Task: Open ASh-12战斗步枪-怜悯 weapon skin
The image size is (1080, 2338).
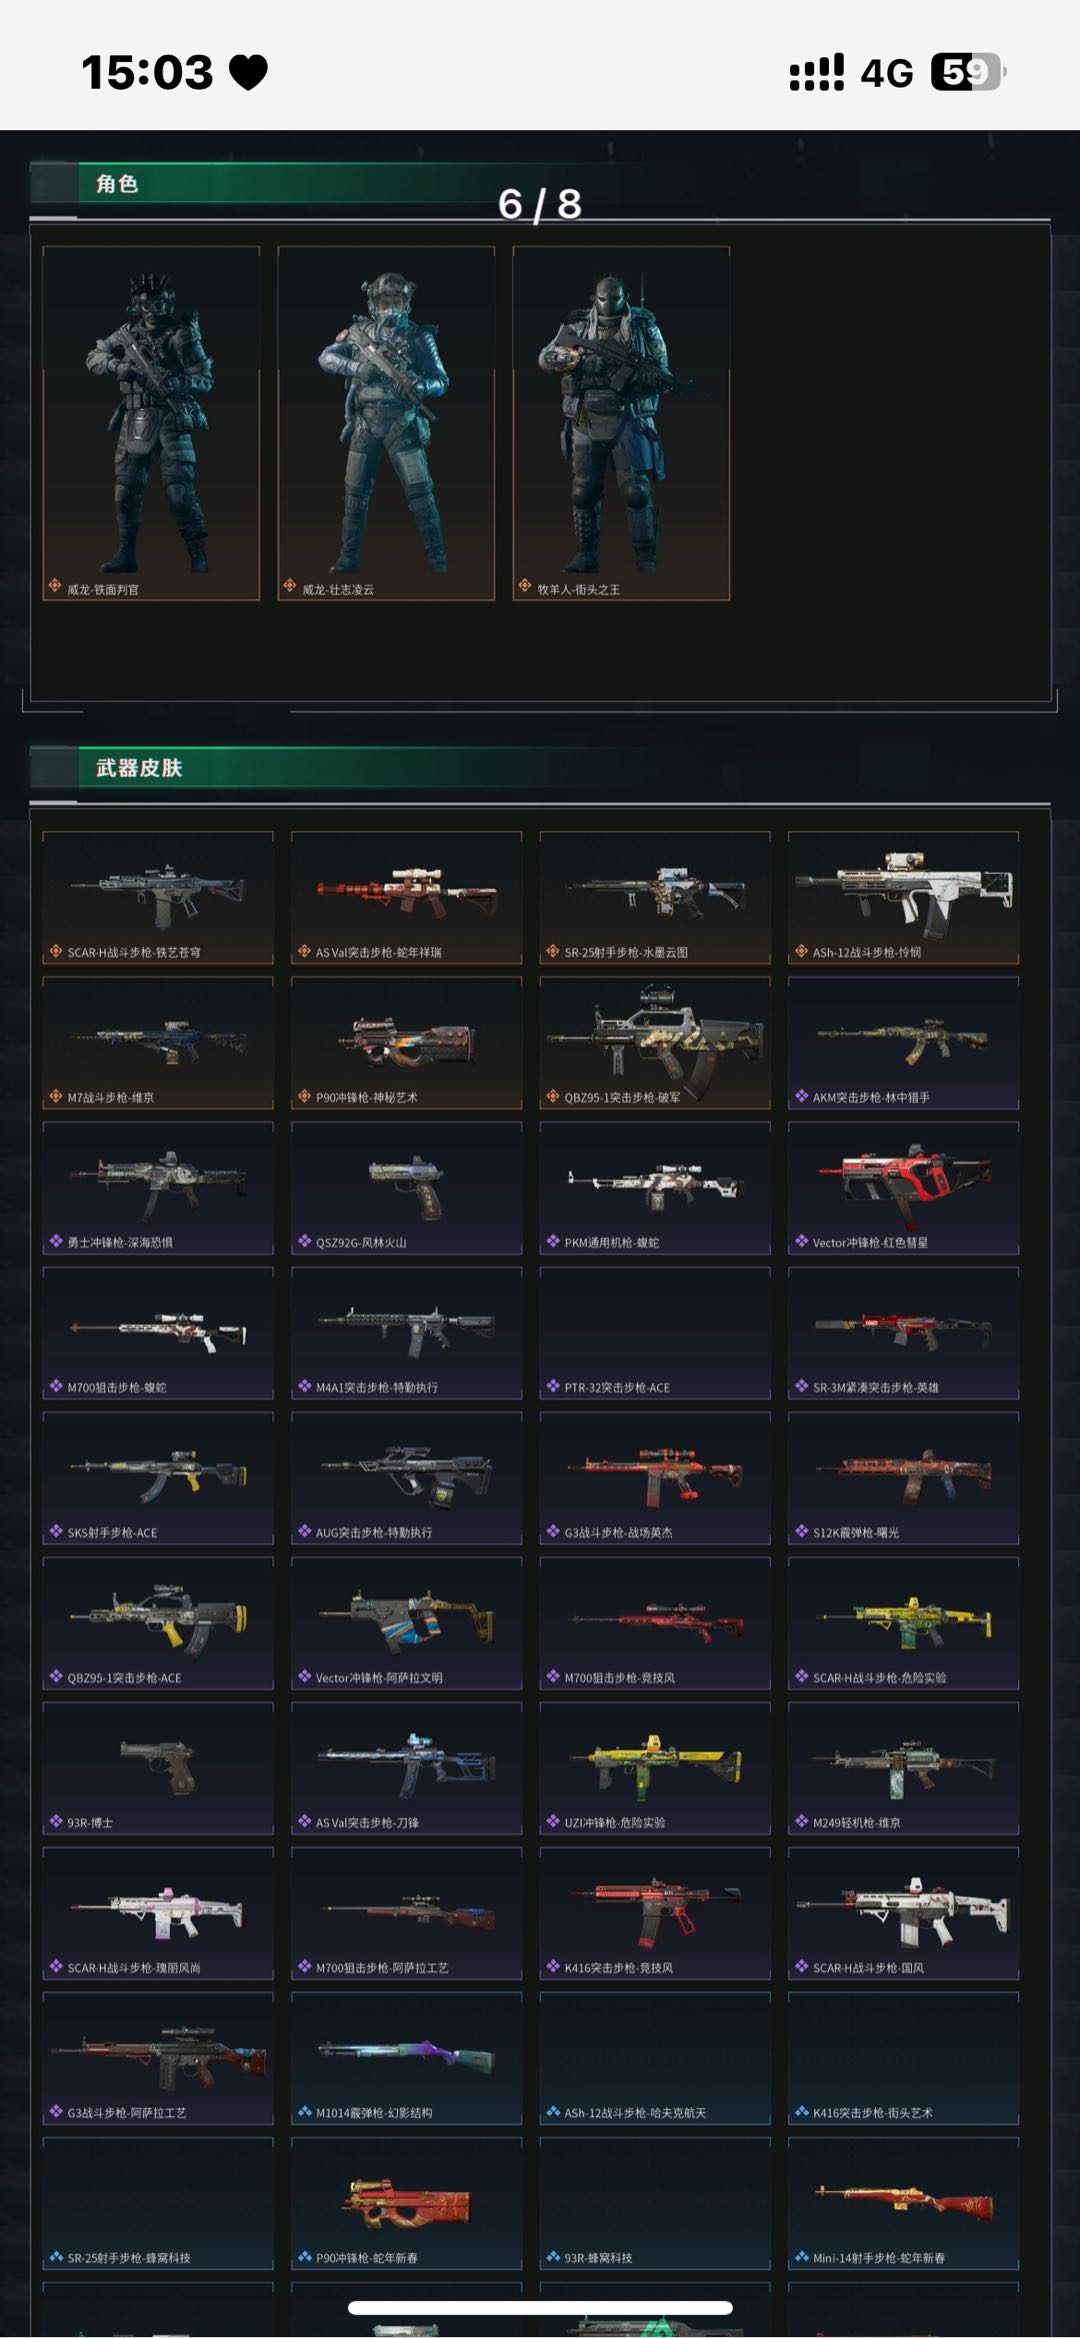Action: [x=904, y=898]
